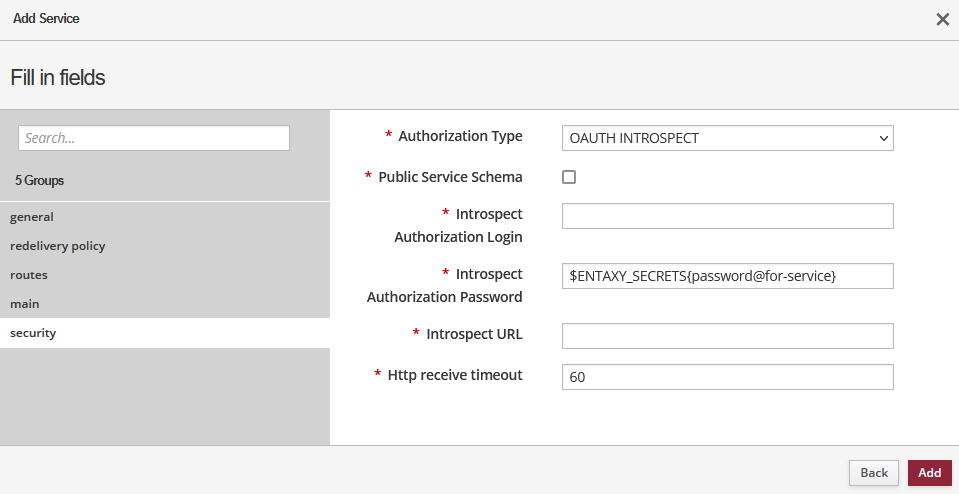The image size is (959, 494).
Task: Click the Back button
Action: click(x=873, y=473)
